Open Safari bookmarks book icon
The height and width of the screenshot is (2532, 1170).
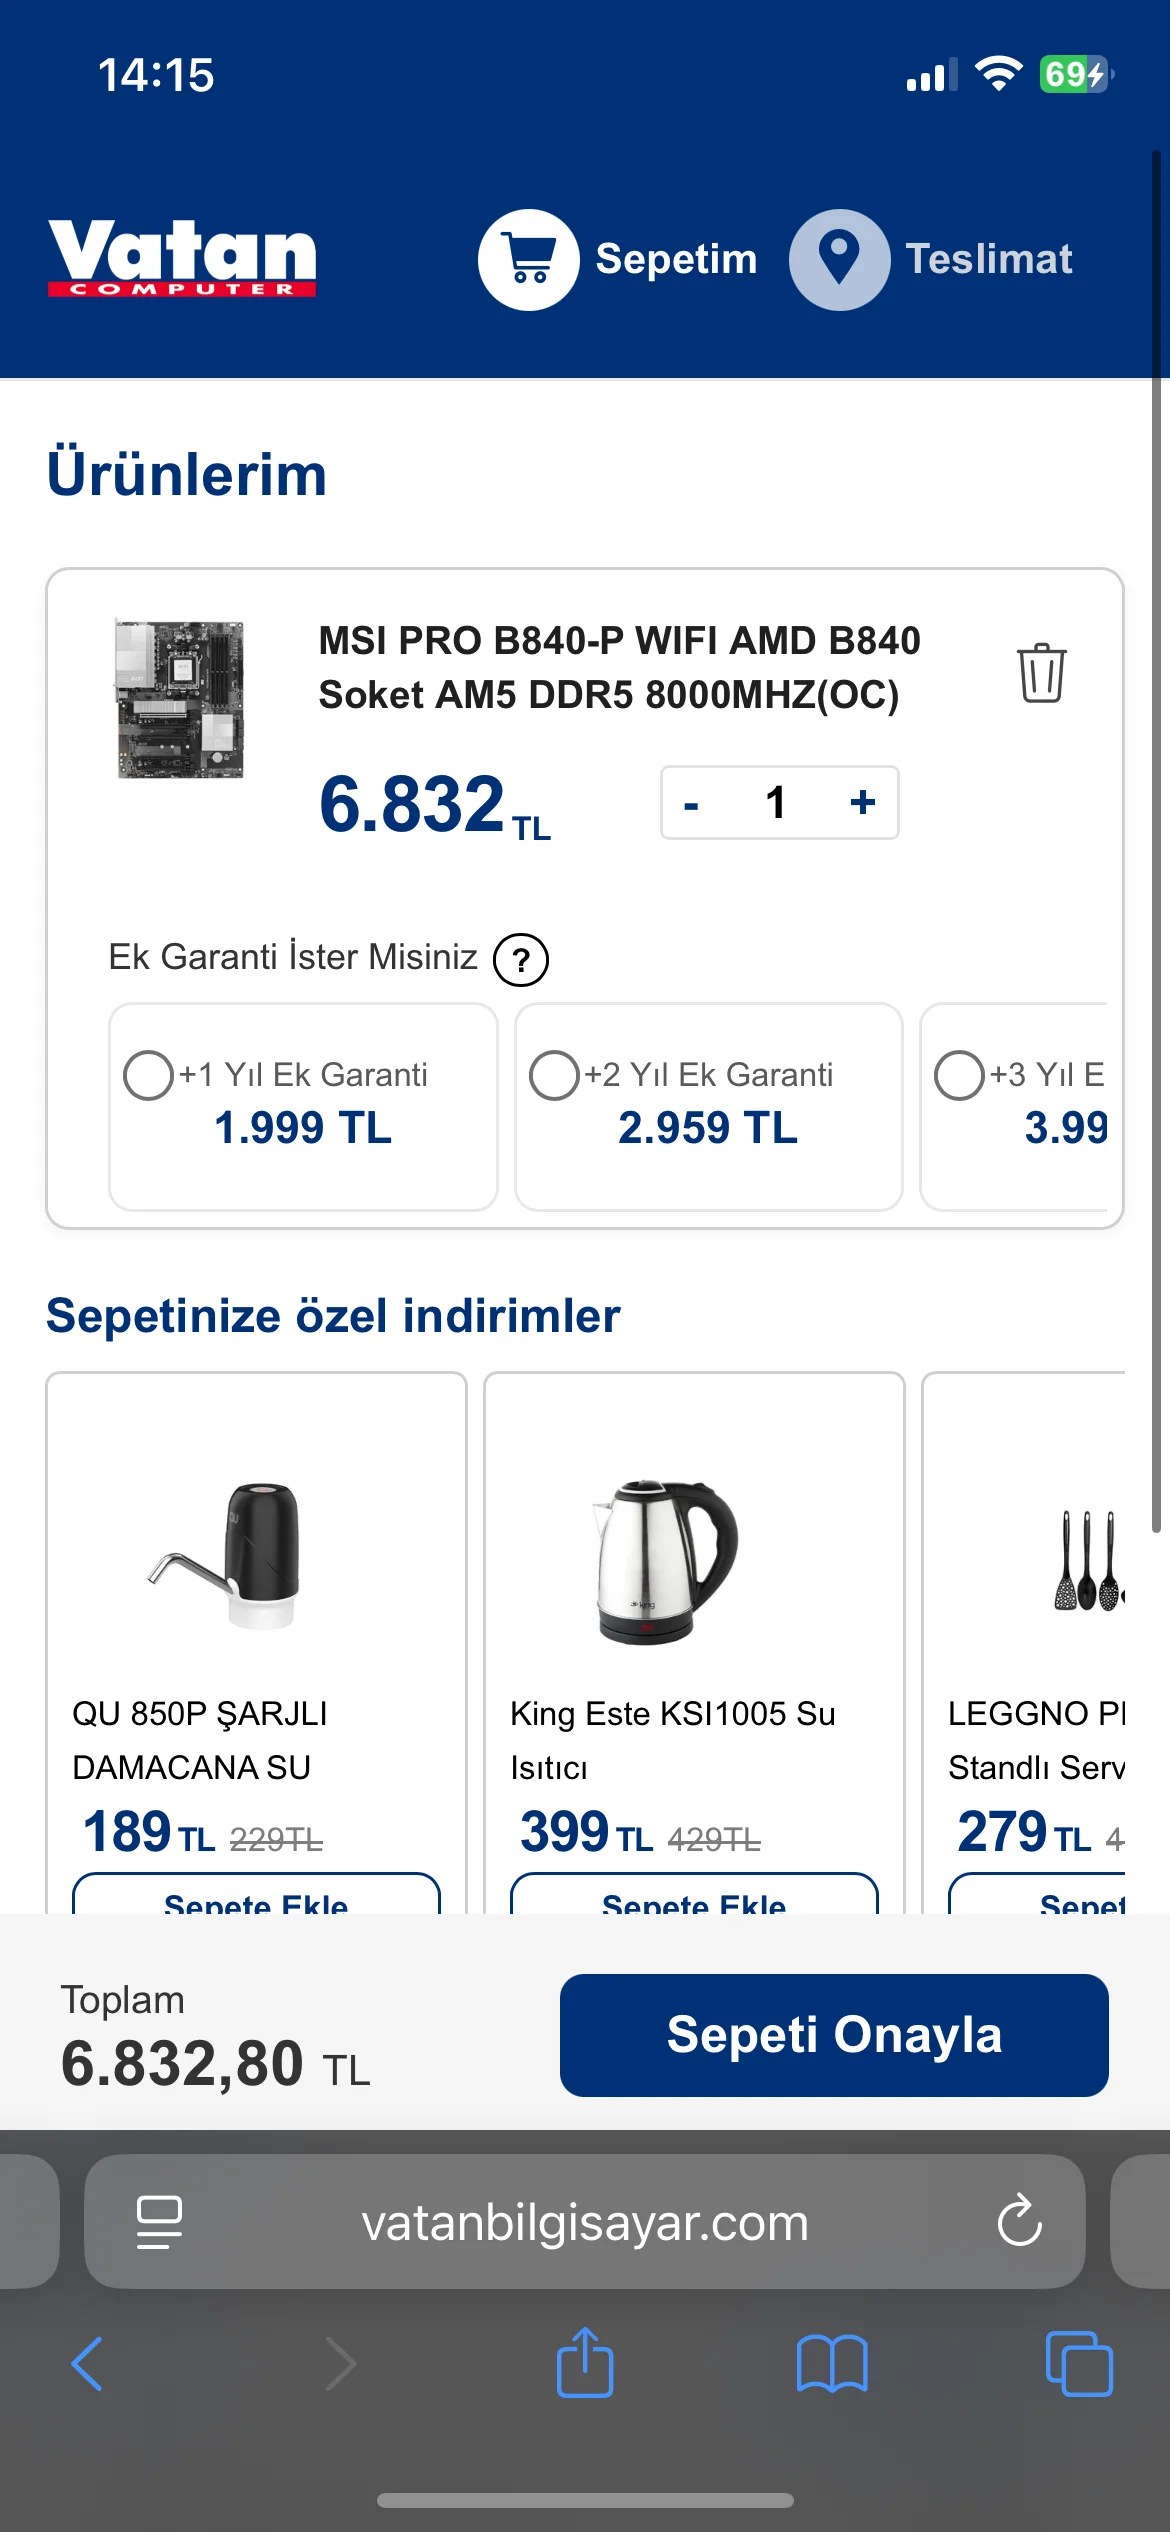click(x=832, y=2364)
